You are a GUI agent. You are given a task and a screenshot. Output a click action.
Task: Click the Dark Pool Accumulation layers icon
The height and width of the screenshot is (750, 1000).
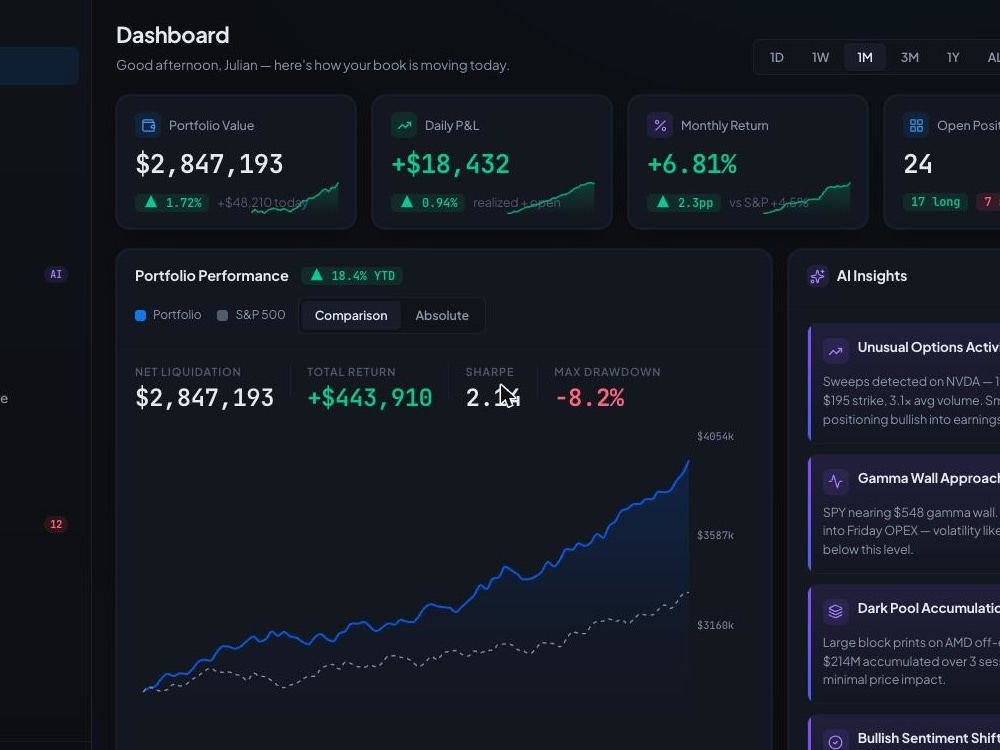835,612
